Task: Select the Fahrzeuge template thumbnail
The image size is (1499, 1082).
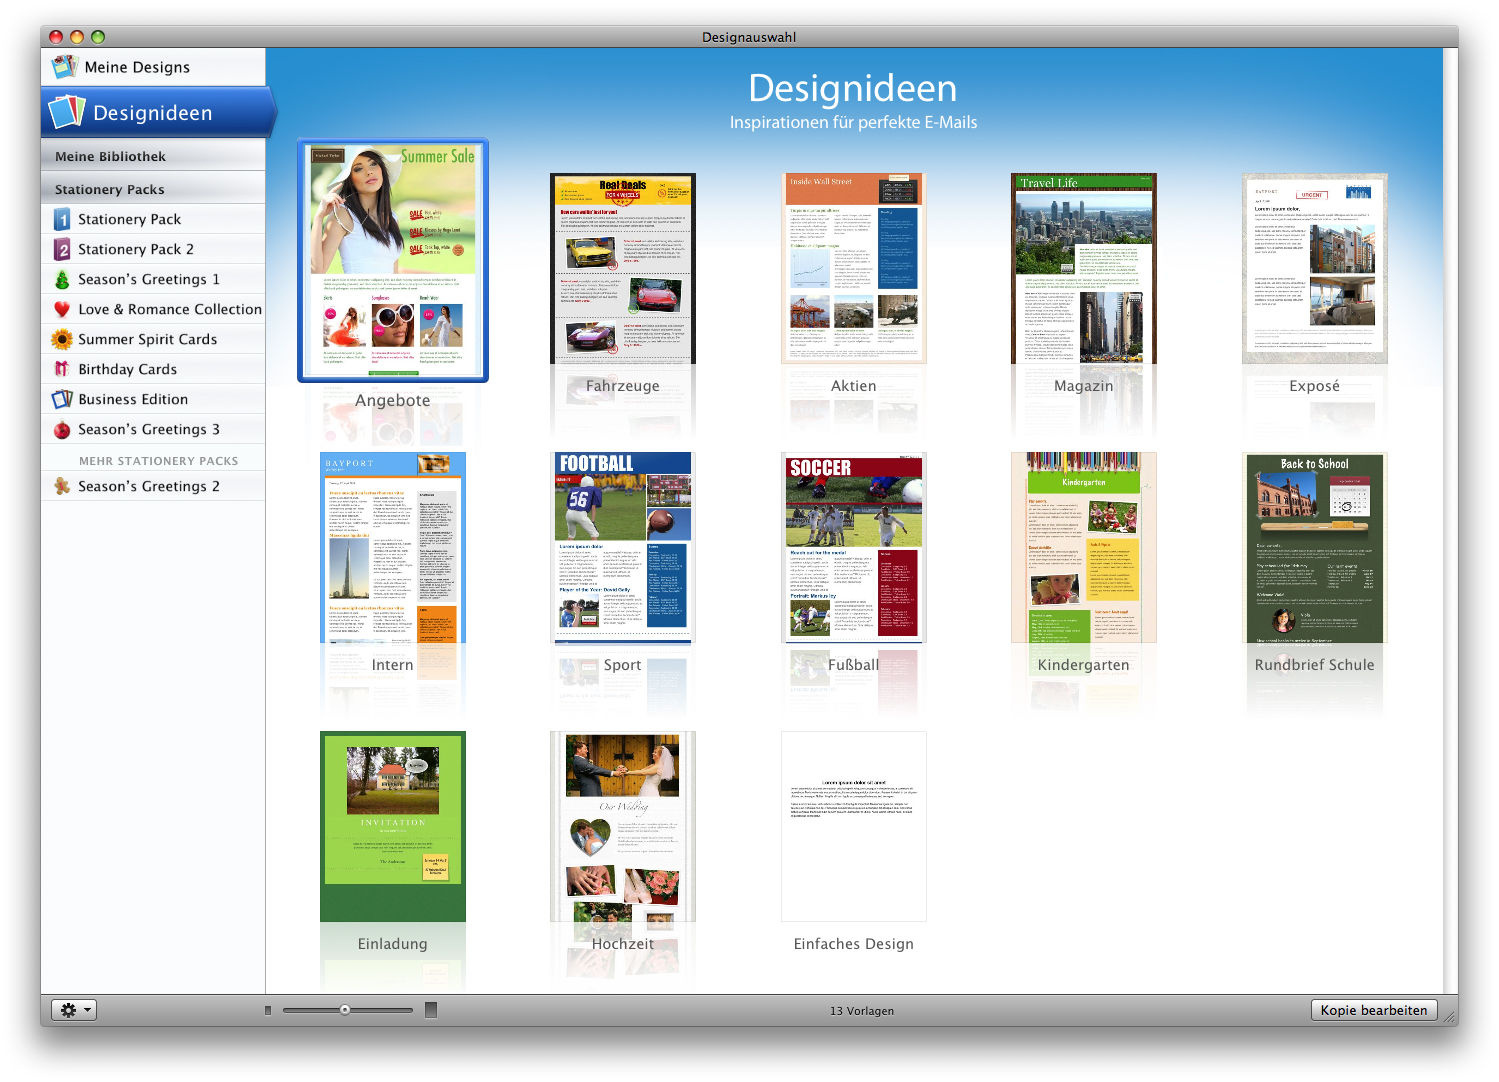Action: (623, 269)
